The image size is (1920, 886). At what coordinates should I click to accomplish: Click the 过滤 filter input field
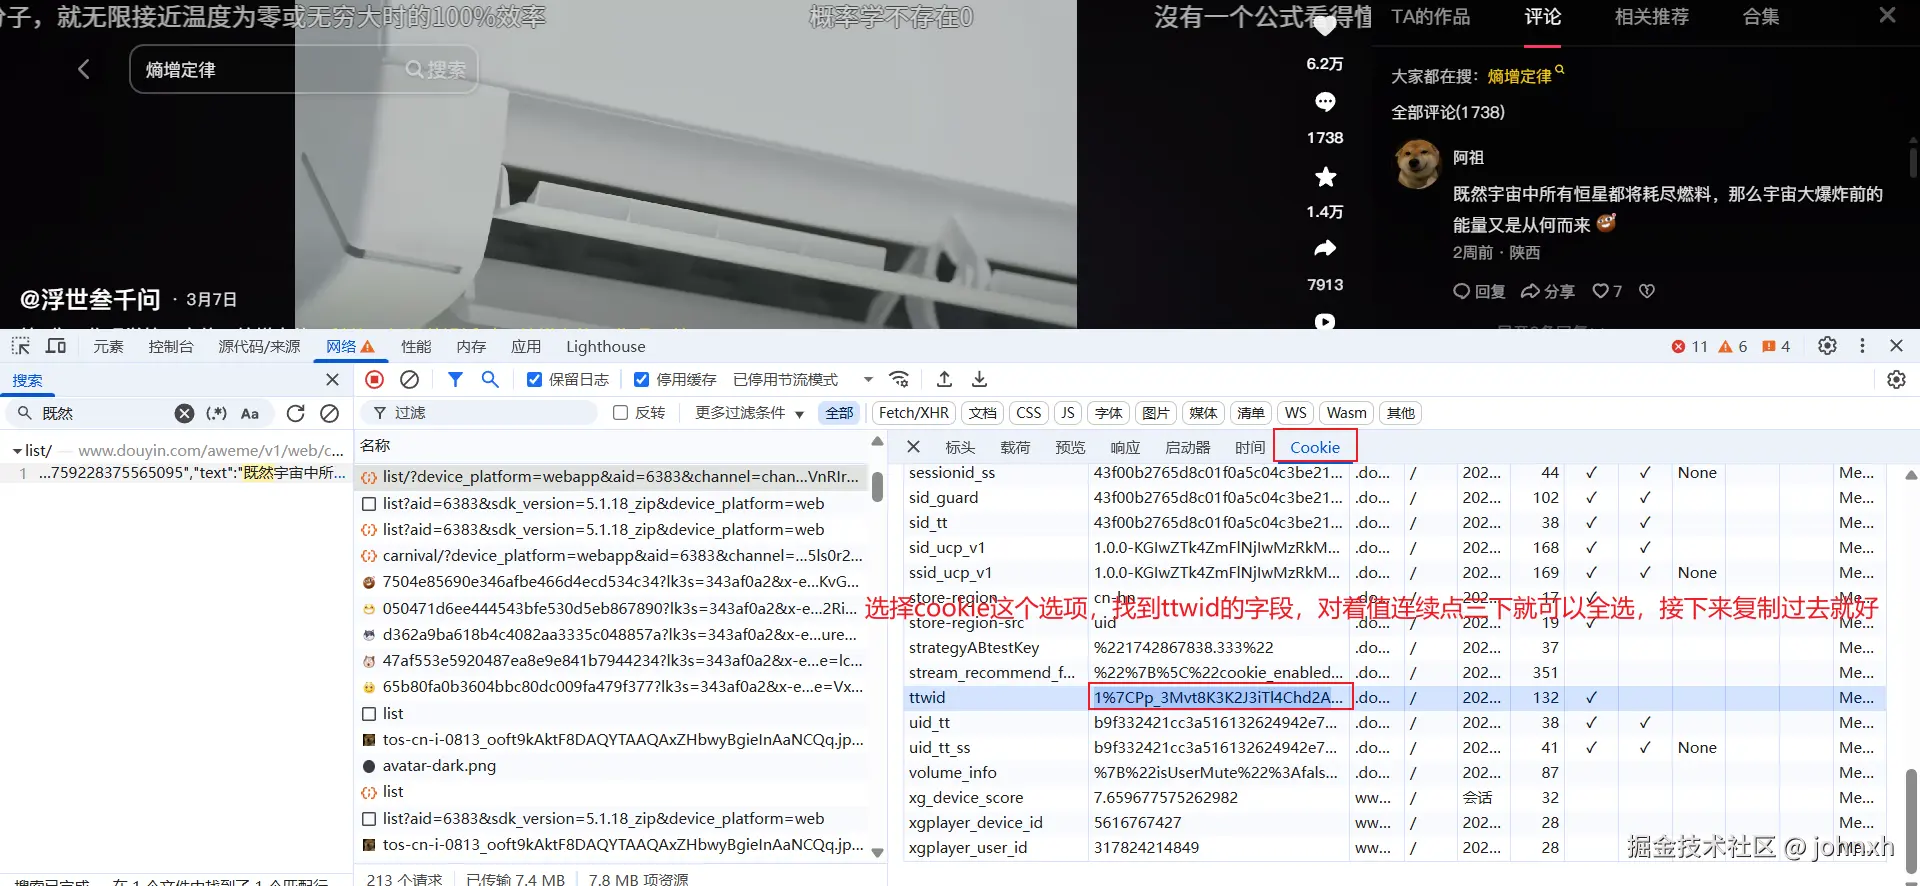coord(480,413)
